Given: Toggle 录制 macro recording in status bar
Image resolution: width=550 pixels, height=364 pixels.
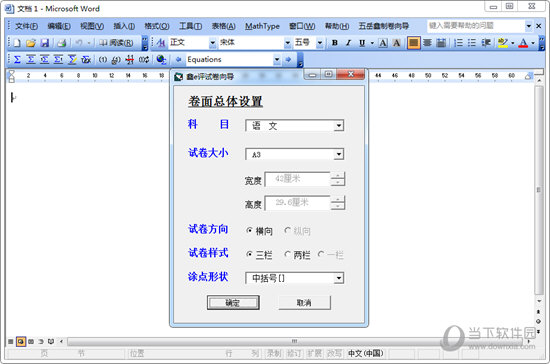Looking at the screenshot, I should (274, 353).
